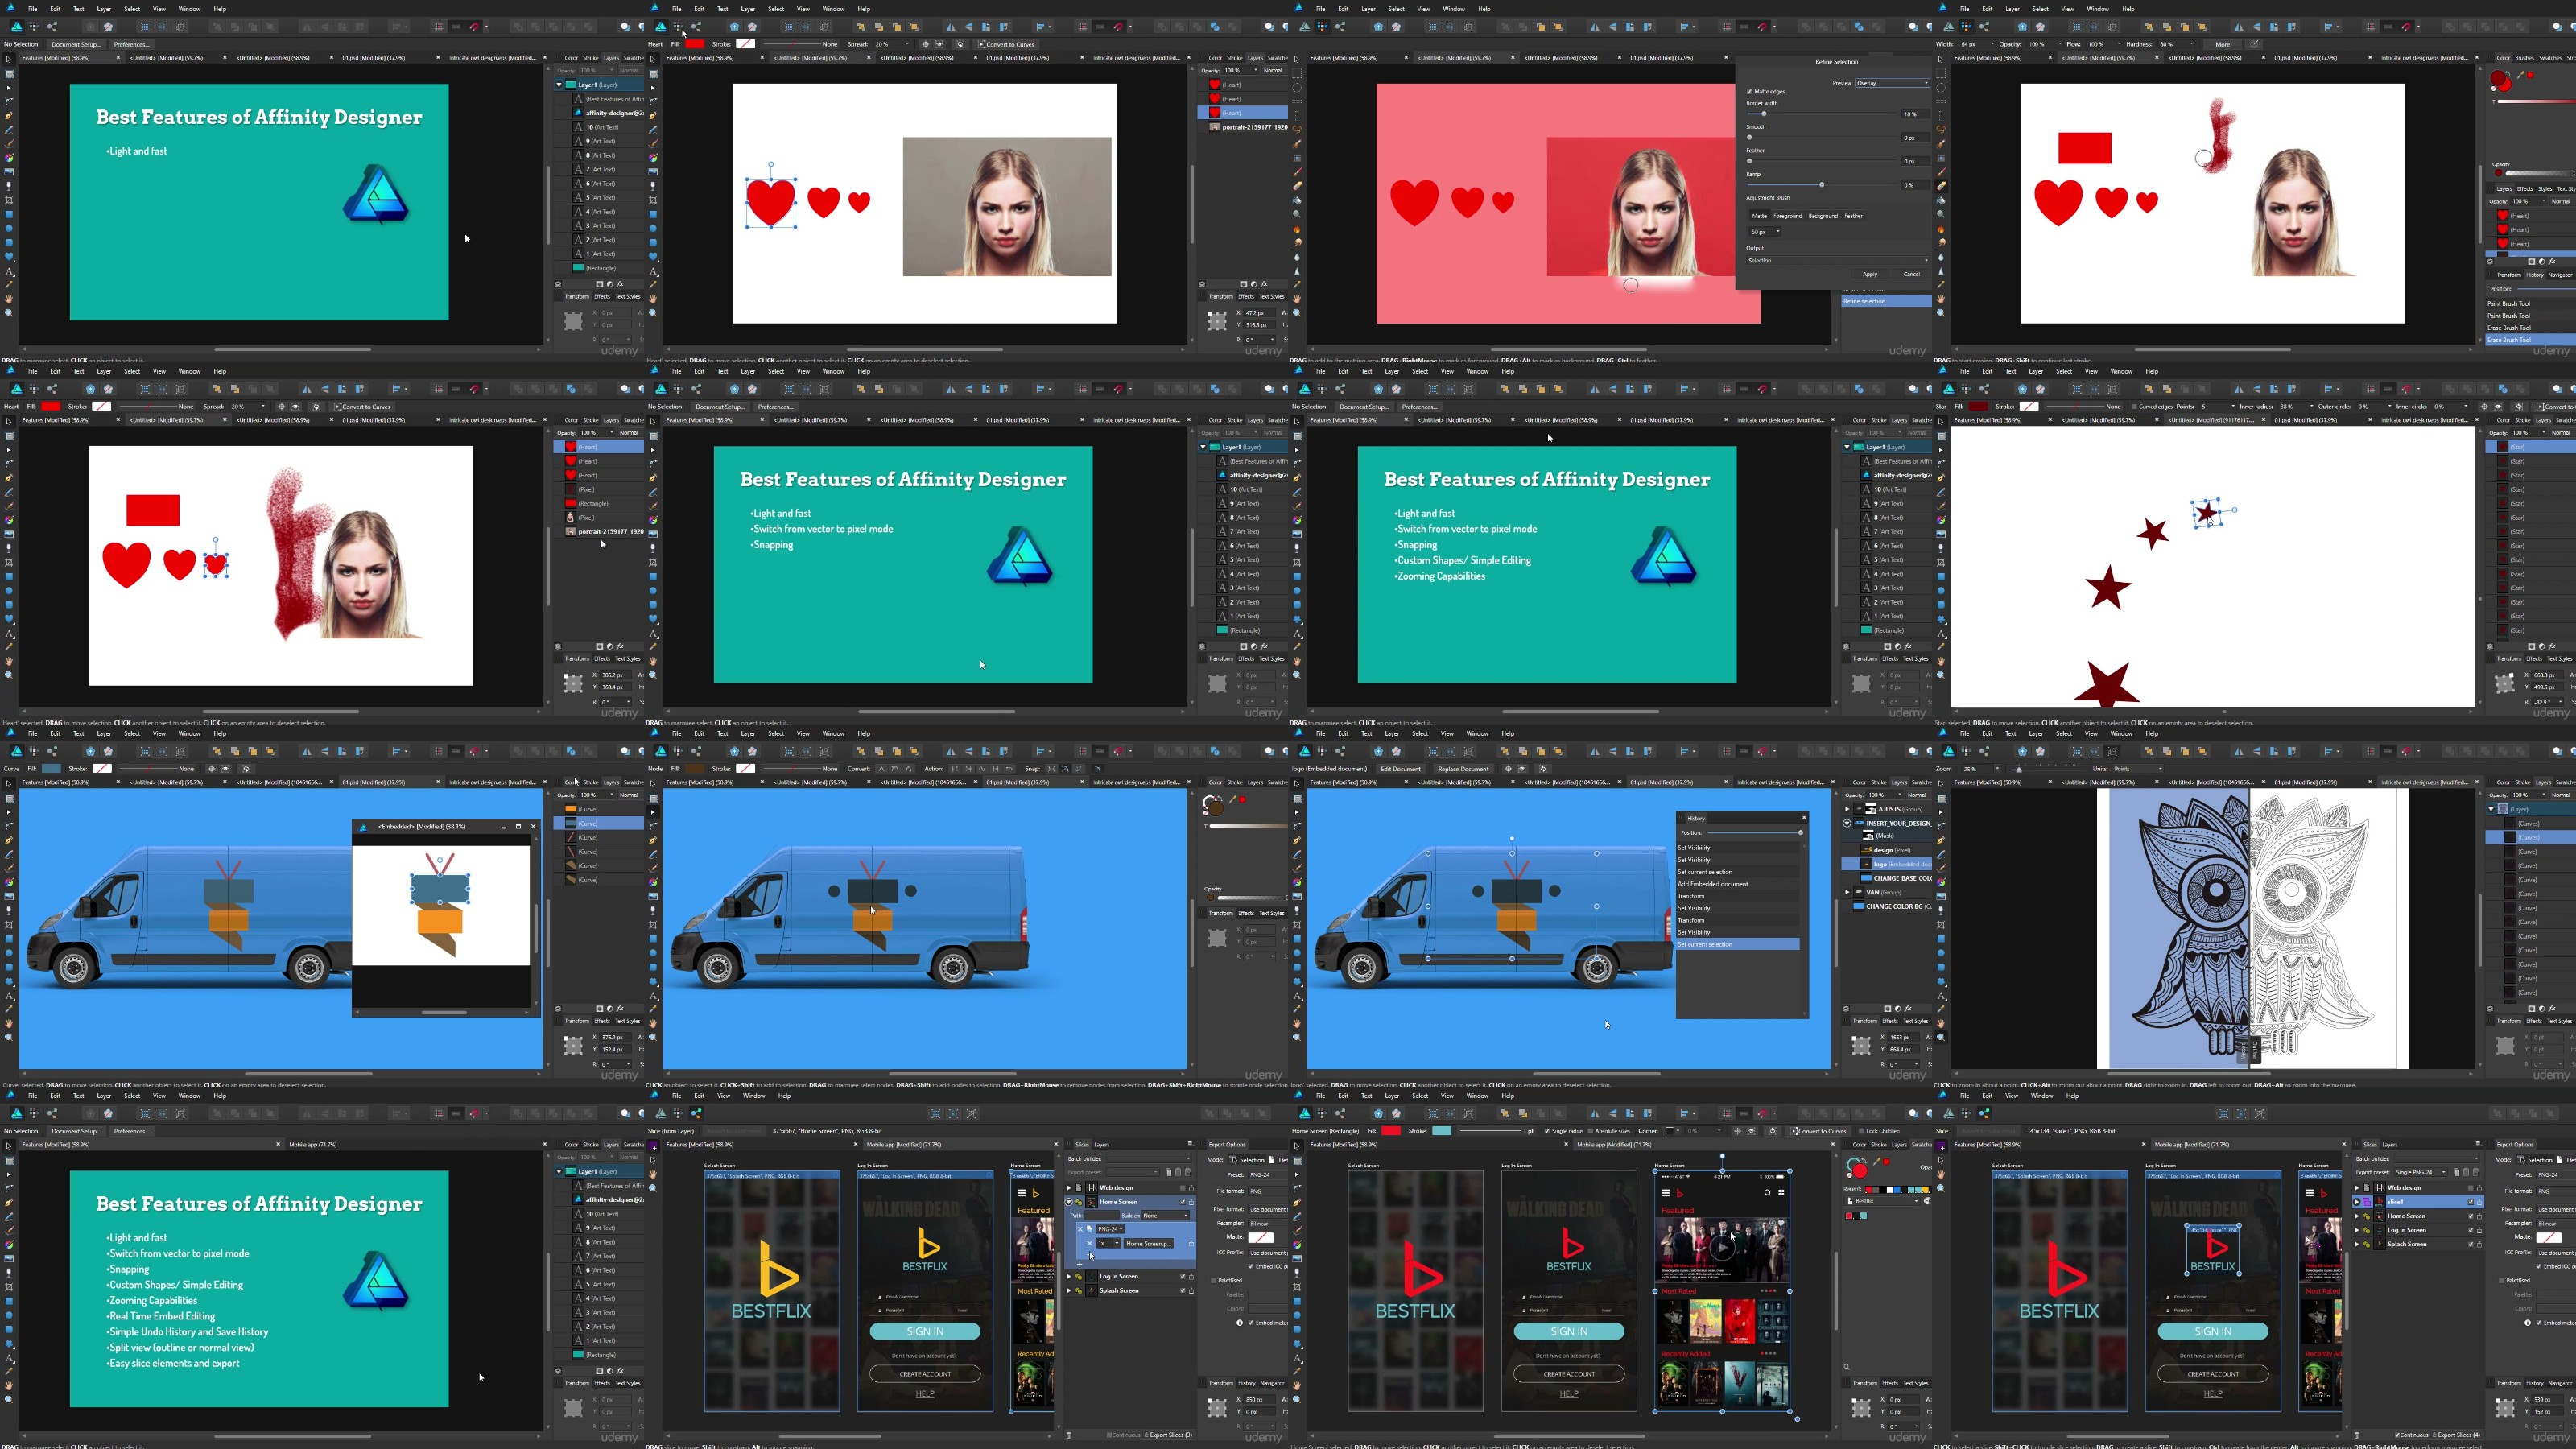Select Add Embedded document history entry
2576x1449 pixels.
[1713, 884]
